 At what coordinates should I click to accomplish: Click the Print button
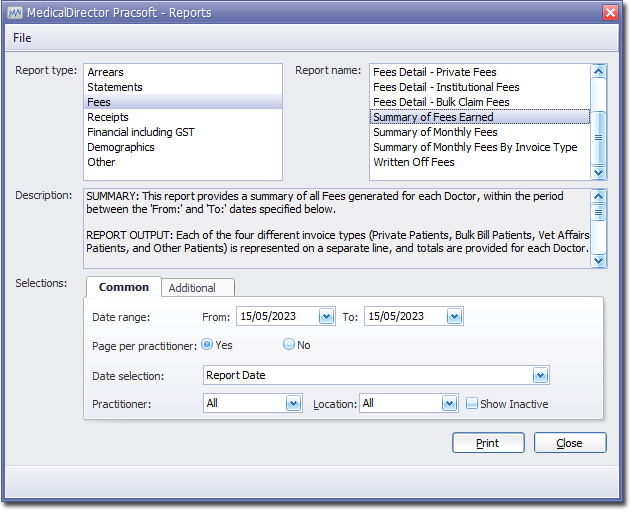tap(488, 443)
